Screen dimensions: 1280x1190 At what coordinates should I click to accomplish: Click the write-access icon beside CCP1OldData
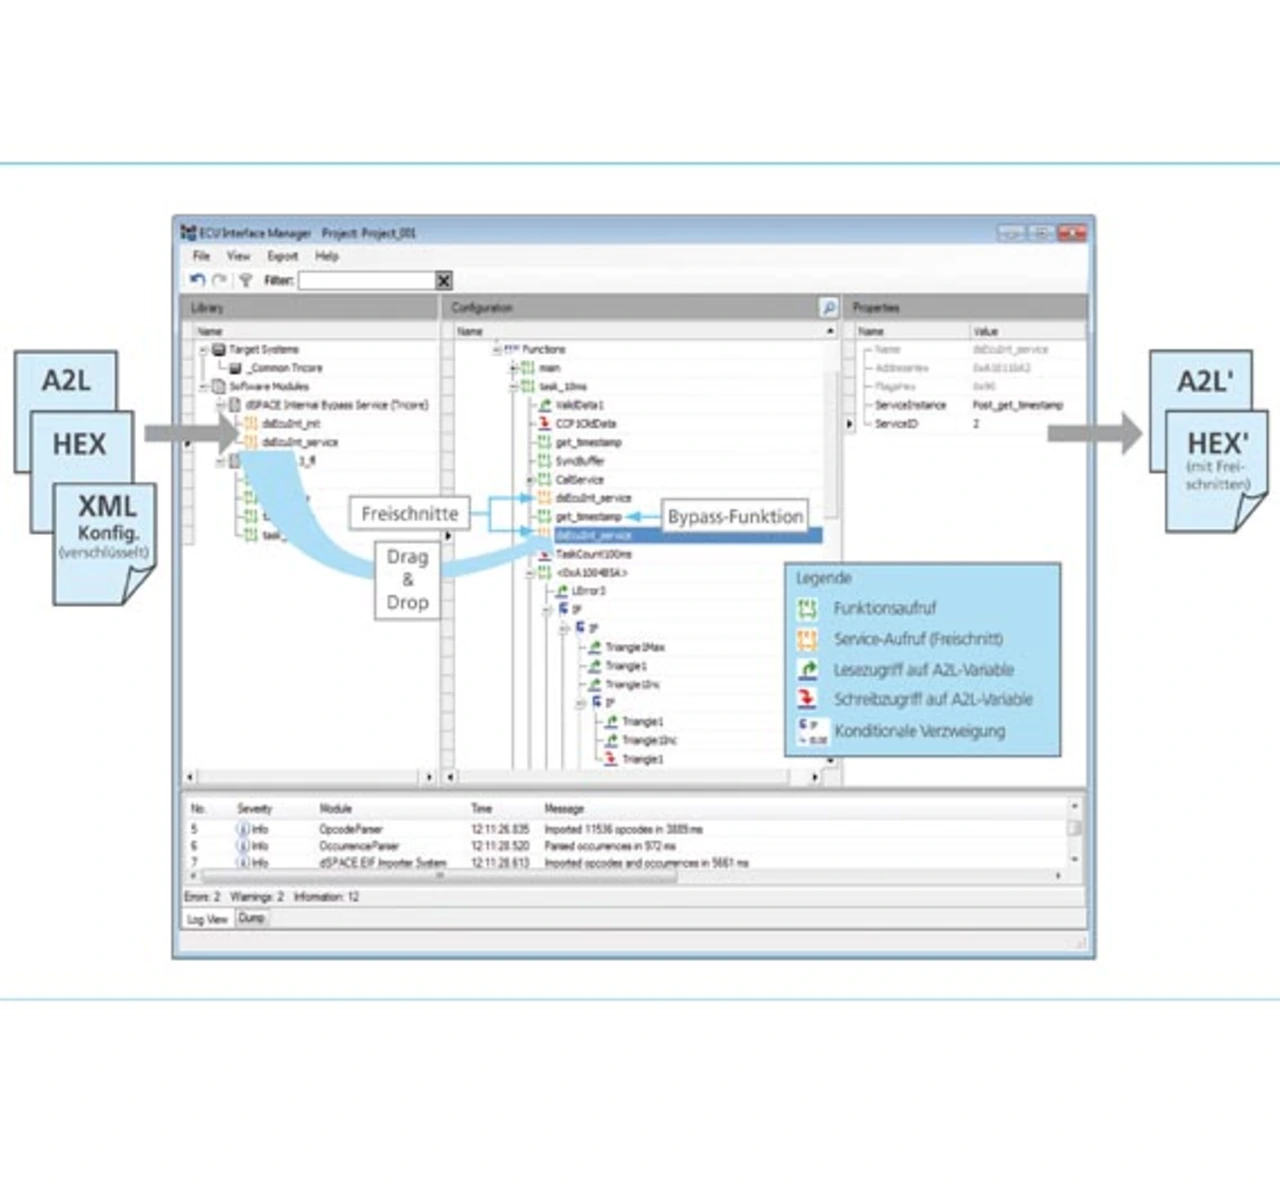point(545,424)
